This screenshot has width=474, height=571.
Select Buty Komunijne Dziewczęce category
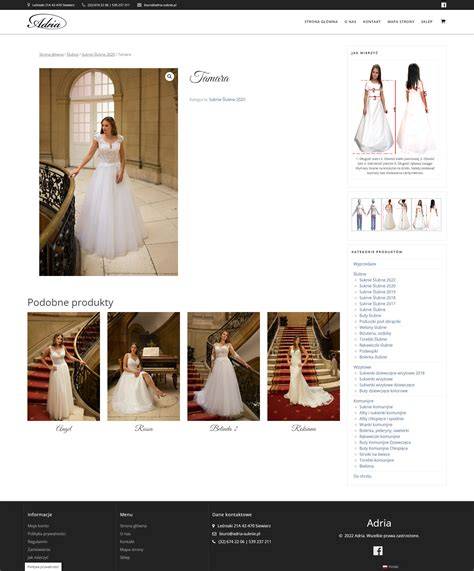click(x=385, y=442)
